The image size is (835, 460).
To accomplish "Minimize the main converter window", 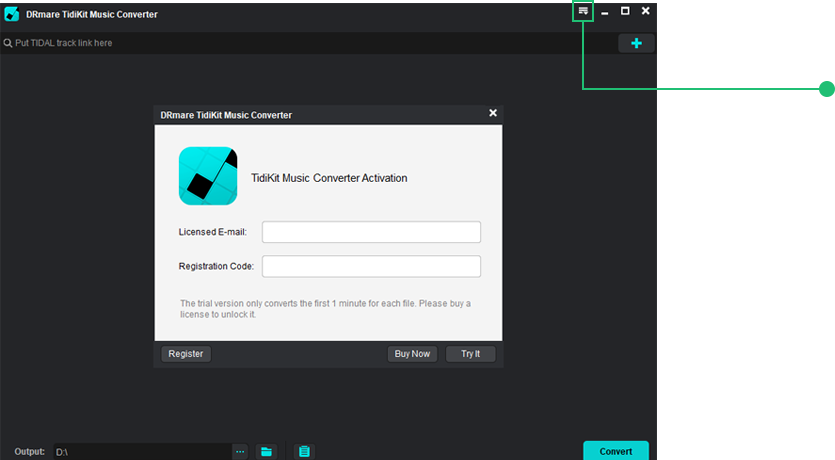I will (x=604, y=12).
